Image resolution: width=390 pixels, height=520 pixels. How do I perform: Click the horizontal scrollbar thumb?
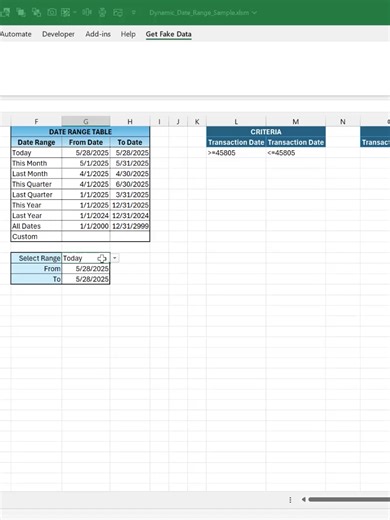tap(349, 499)
